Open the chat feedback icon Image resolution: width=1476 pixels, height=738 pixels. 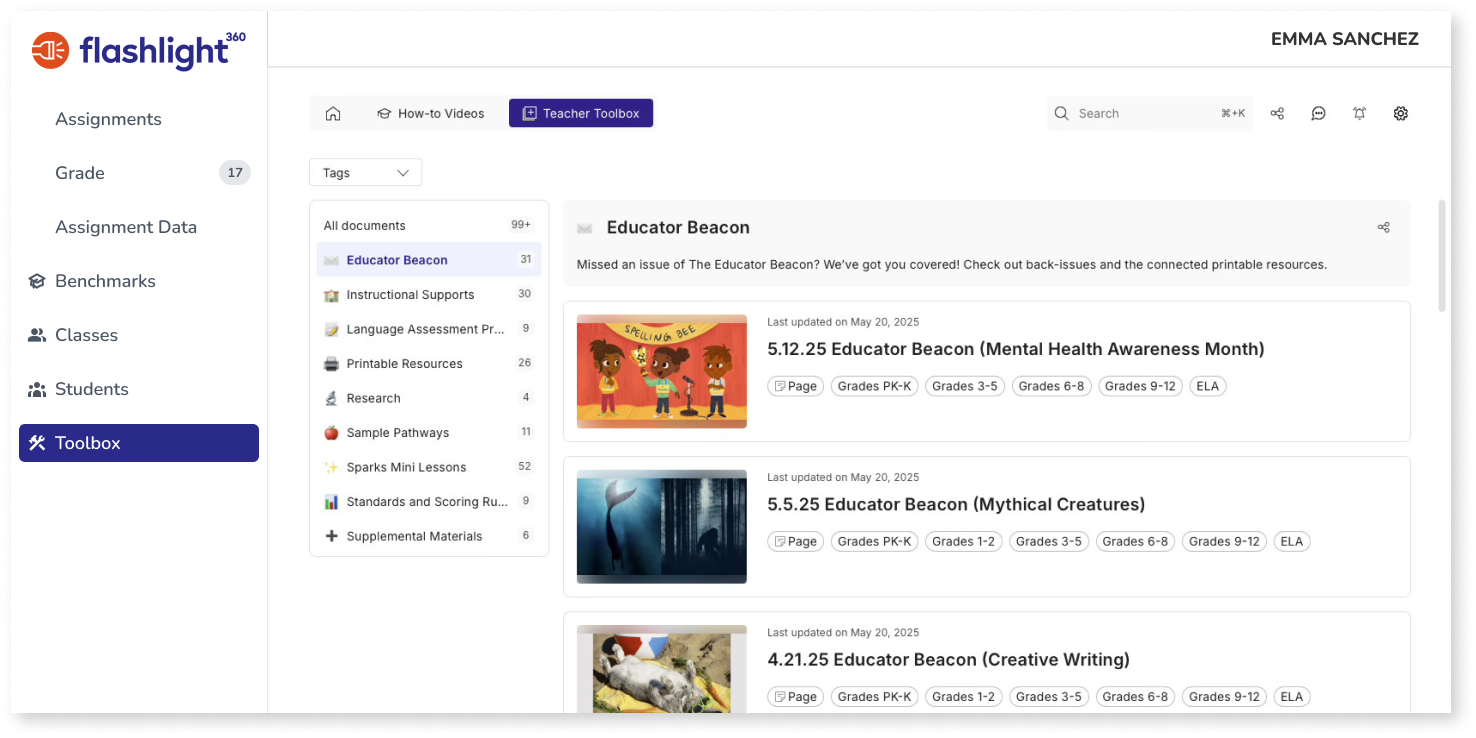[1318, 114]
